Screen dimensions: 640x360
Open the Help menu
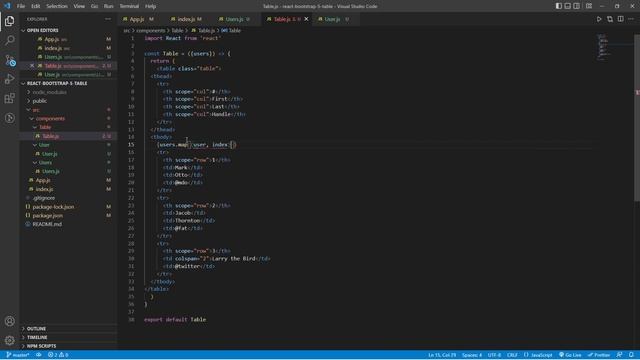tap(150, 6)
